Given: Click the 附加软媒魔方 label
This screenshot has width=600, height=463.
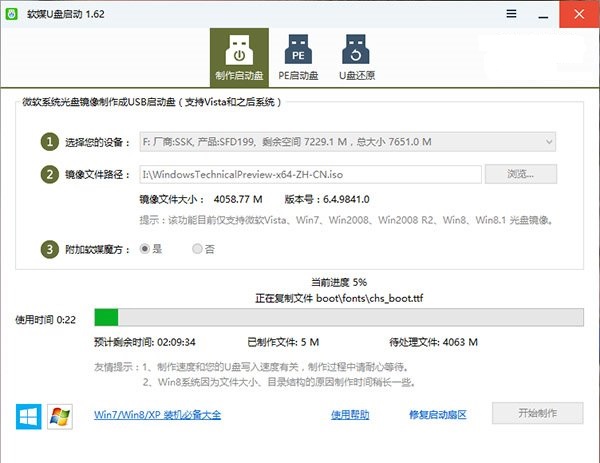Looking at the screenshot, I should (x=97, y=249).
